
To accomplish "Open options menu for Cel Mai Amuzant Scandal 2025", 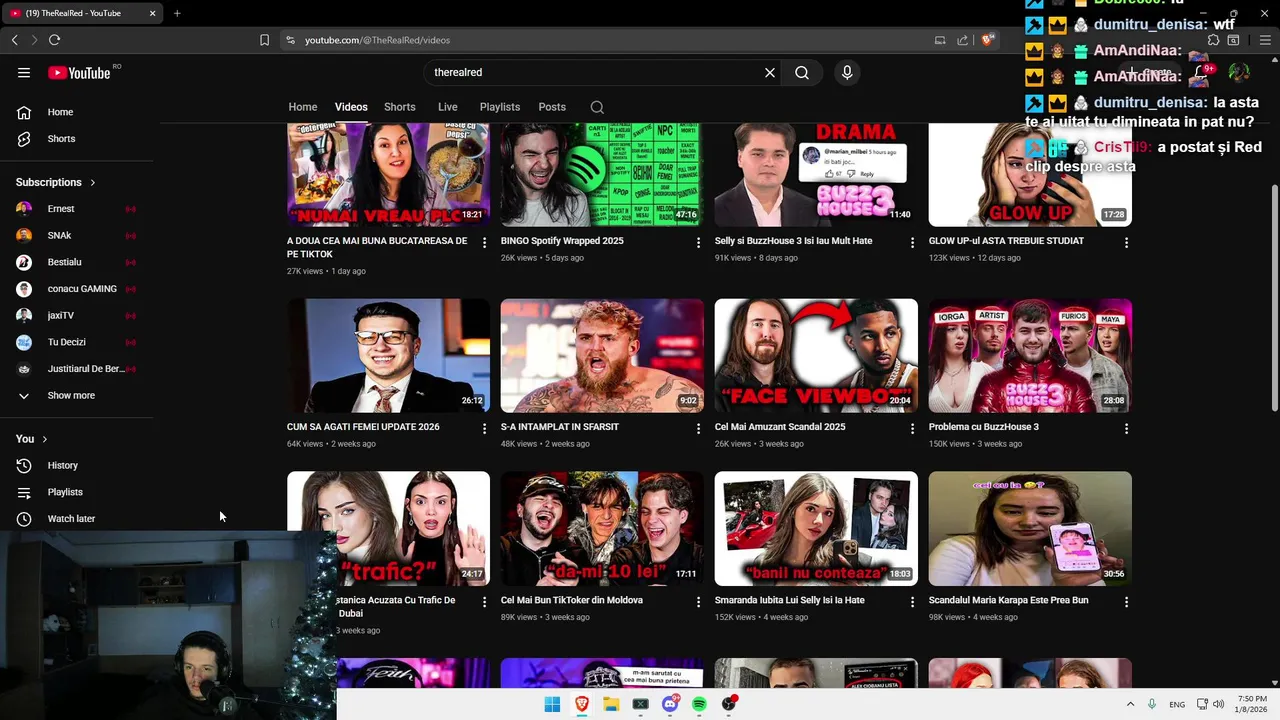I will click(x=912, y=428).
